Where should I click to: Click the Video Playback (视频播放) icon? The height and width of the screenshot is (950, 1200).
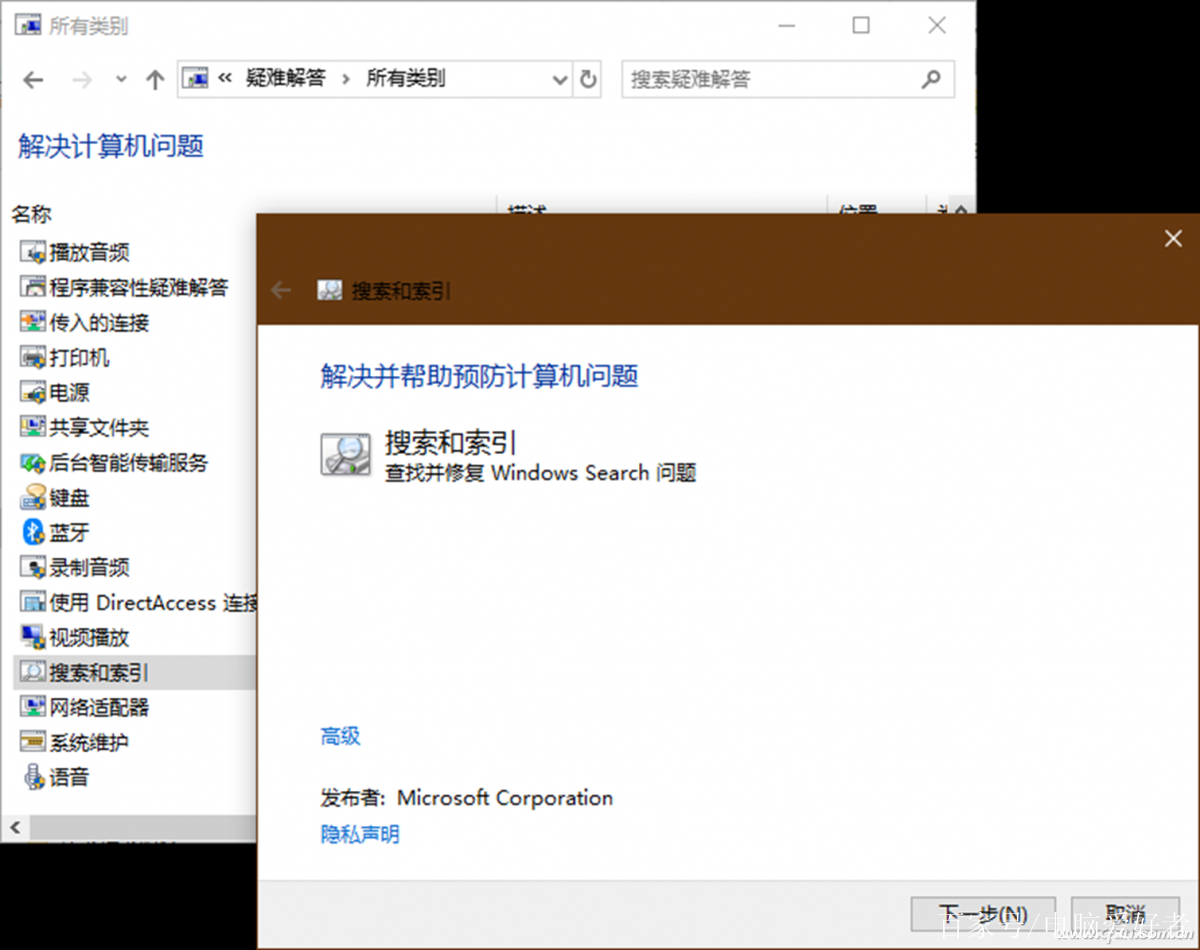[34, 637]
